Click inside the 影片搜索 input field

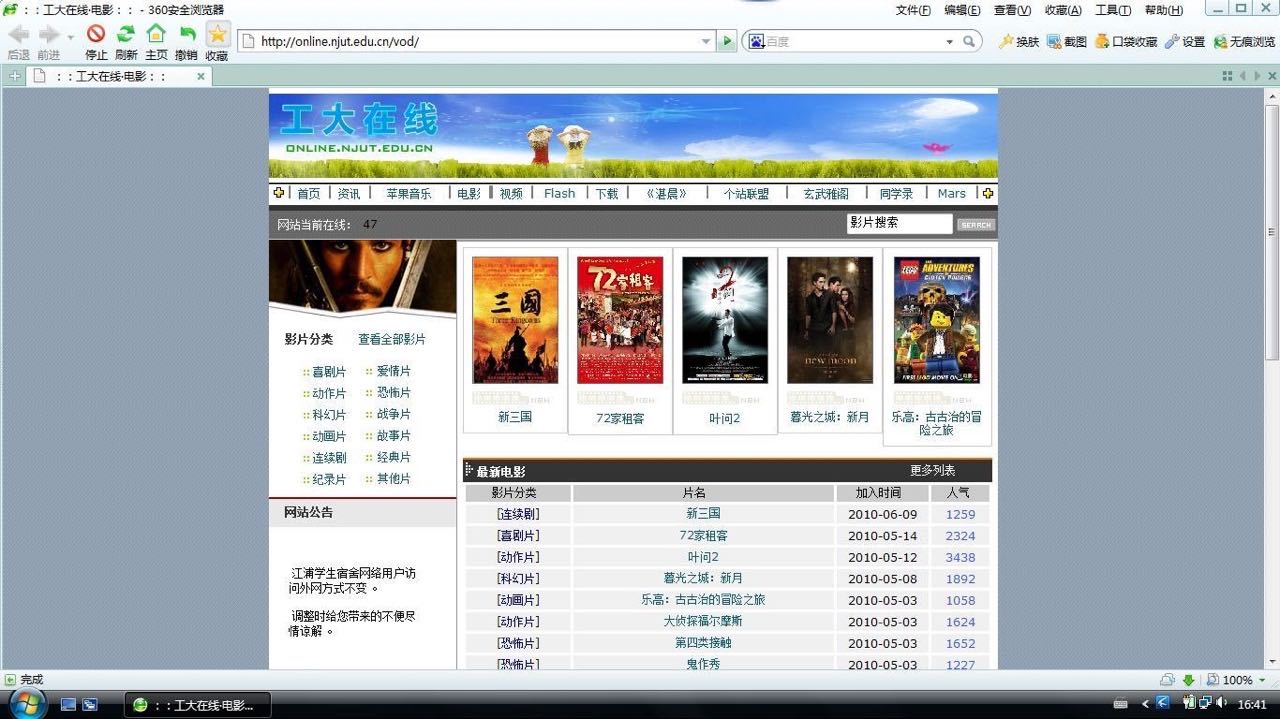click(x=898, y=224)
